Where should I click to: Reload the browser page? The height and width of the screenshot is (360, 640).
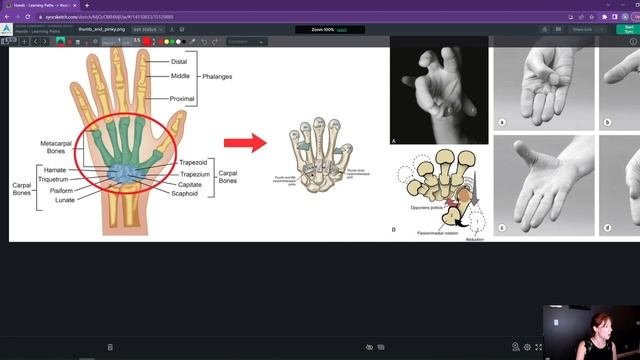click(28, 17)
